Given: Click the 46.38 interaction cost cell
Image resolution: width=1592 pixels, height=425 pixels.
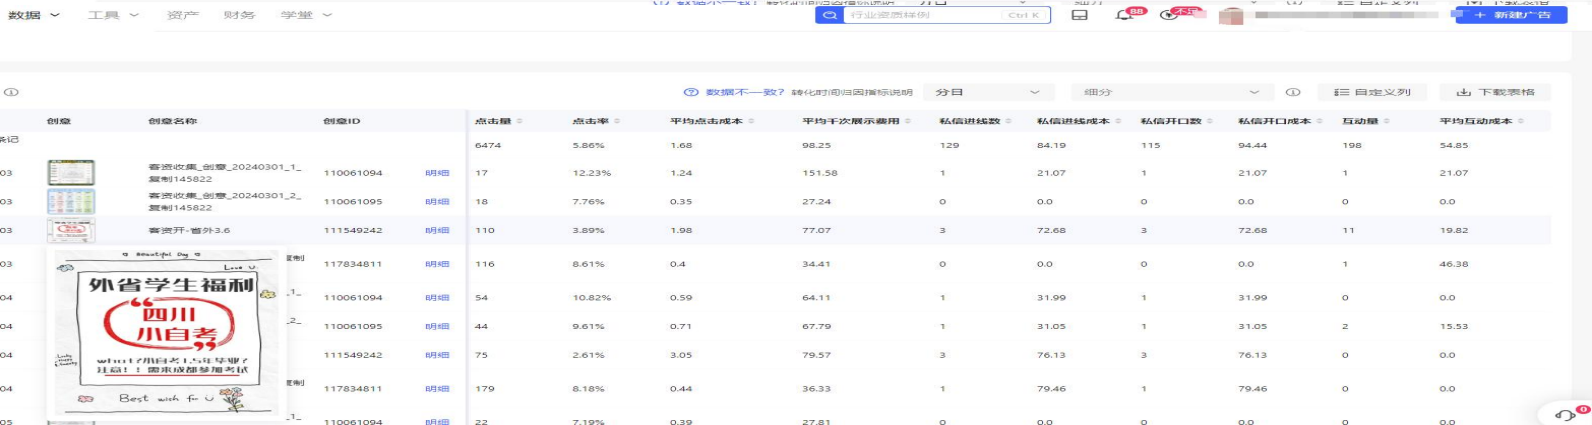Looking at the screenshot, I should click(x=1454, y=264).
